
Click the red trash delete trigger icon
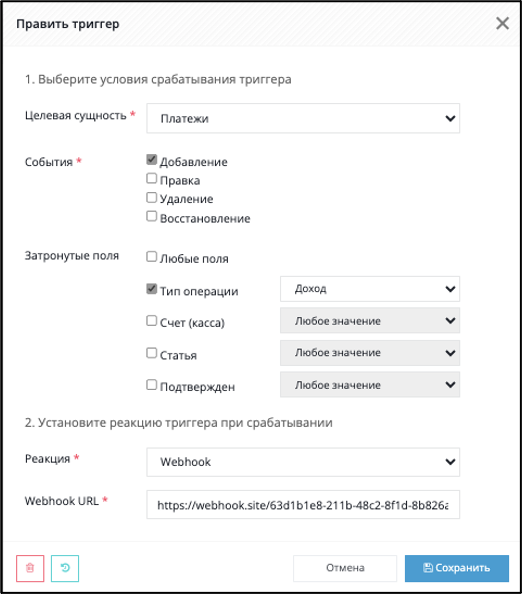point(30,568)
